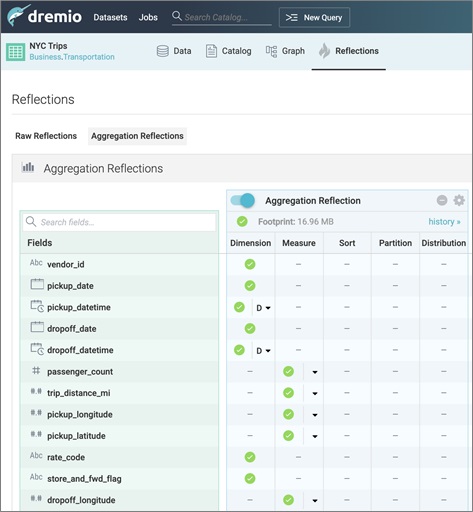
Task: Click the trip_distance_mi float type icon
Action: [36, 391]
